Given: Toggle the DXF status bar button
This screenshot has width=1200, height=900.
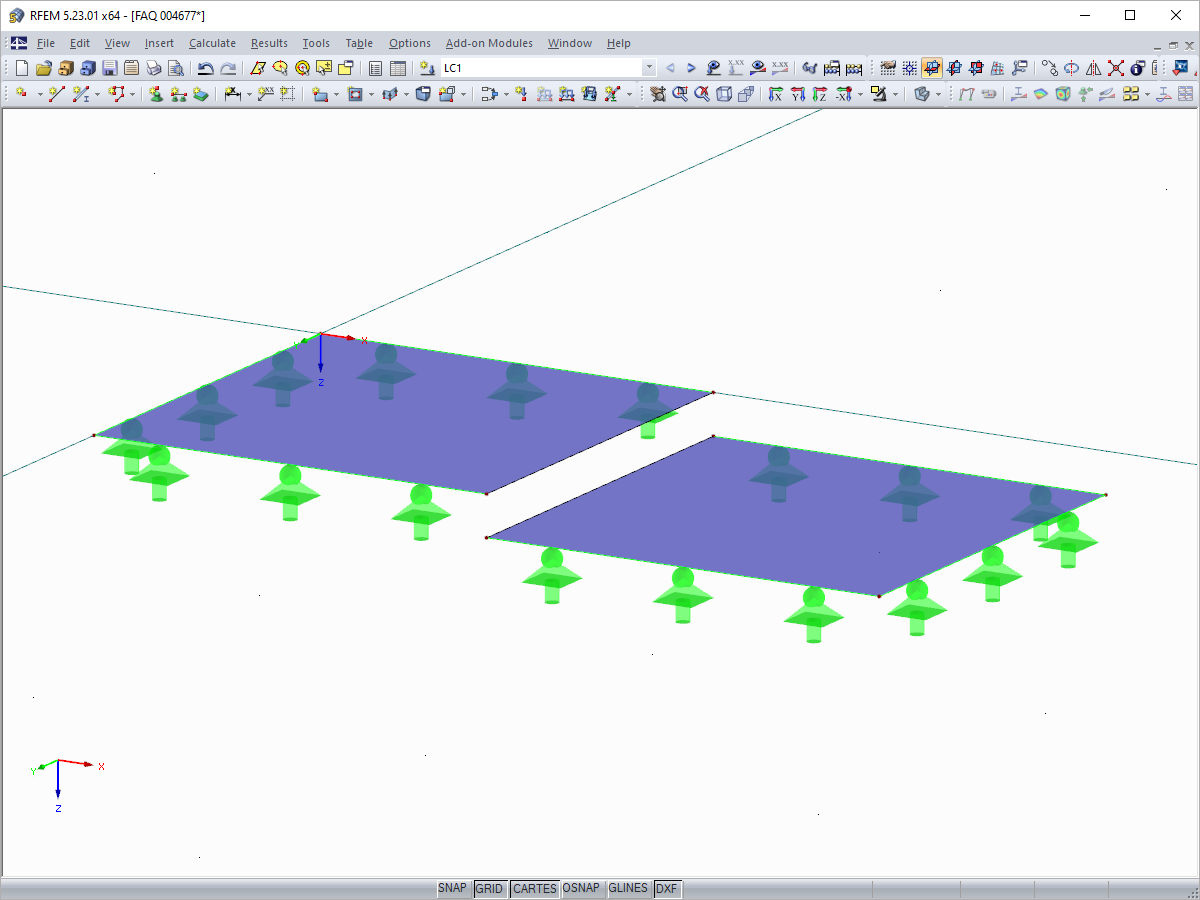Looking at the screenshot, I should point(667,888).
